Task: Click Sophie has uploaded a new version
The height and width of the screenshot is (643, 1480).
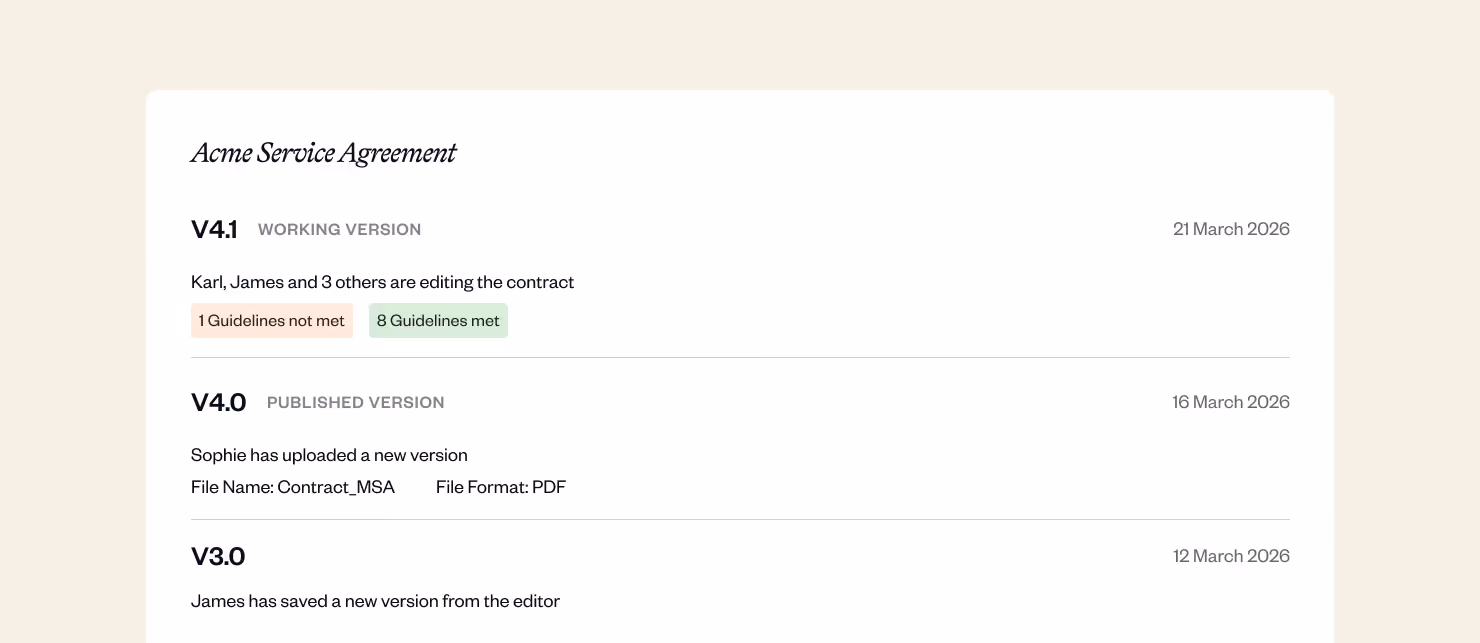Action: click(x=329, y=455)
